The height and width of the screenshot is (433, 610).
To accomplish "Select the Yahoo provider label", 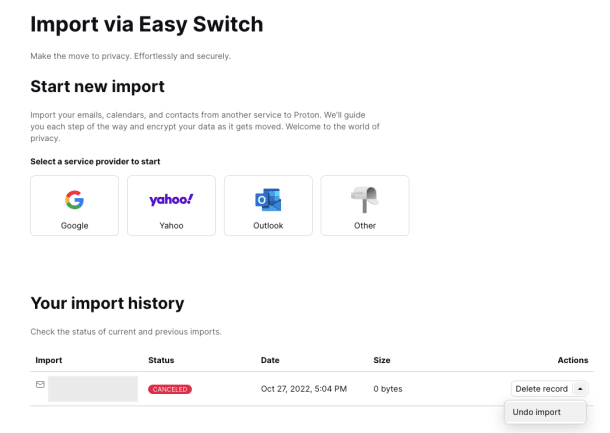I will [x=171, y=226].
